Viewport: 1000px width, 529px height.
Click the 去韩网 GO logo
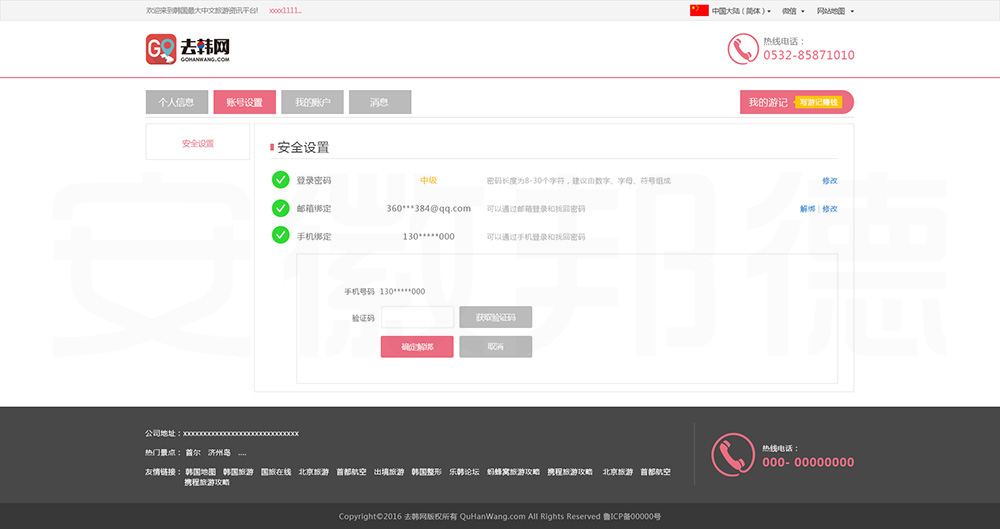(x=188, y=49)
